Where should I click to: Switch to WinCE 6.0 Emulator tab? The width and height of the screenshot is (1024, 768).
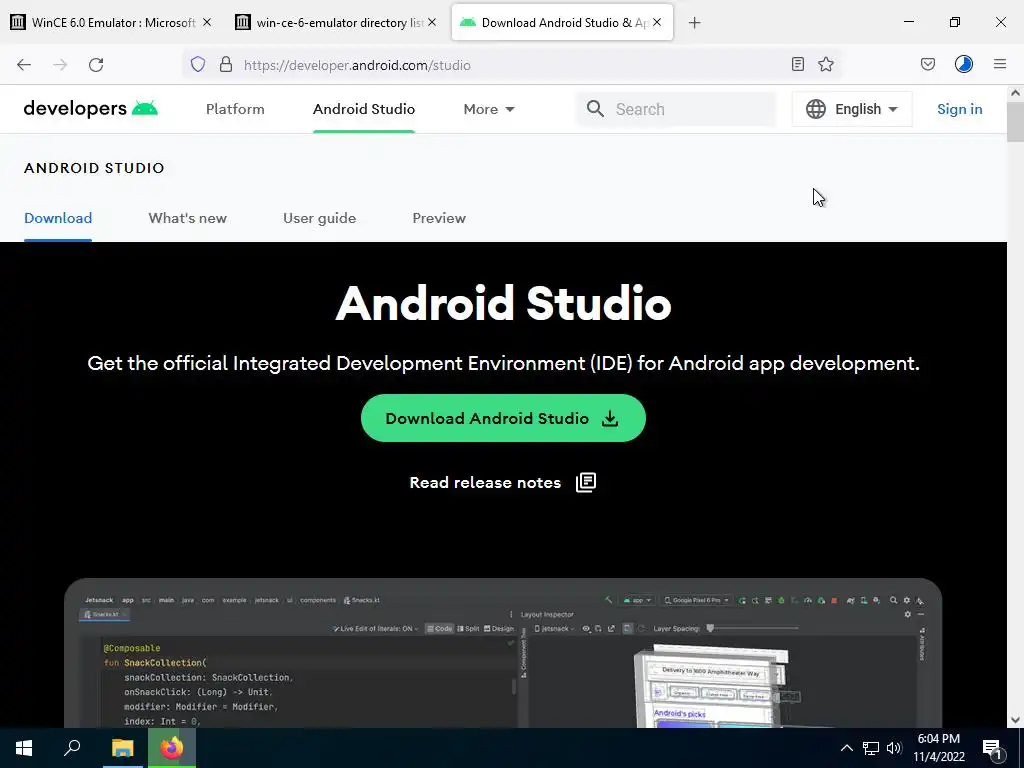pyautogui.click(x=104, y=23)
